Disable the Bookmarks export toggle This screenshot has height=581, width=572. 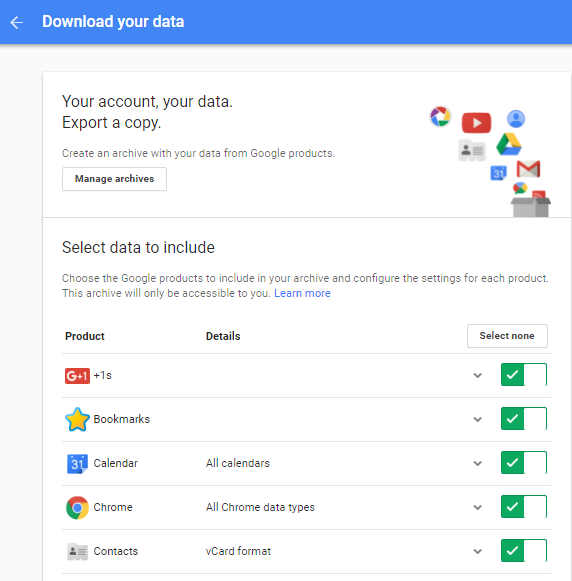click(523, 419)
